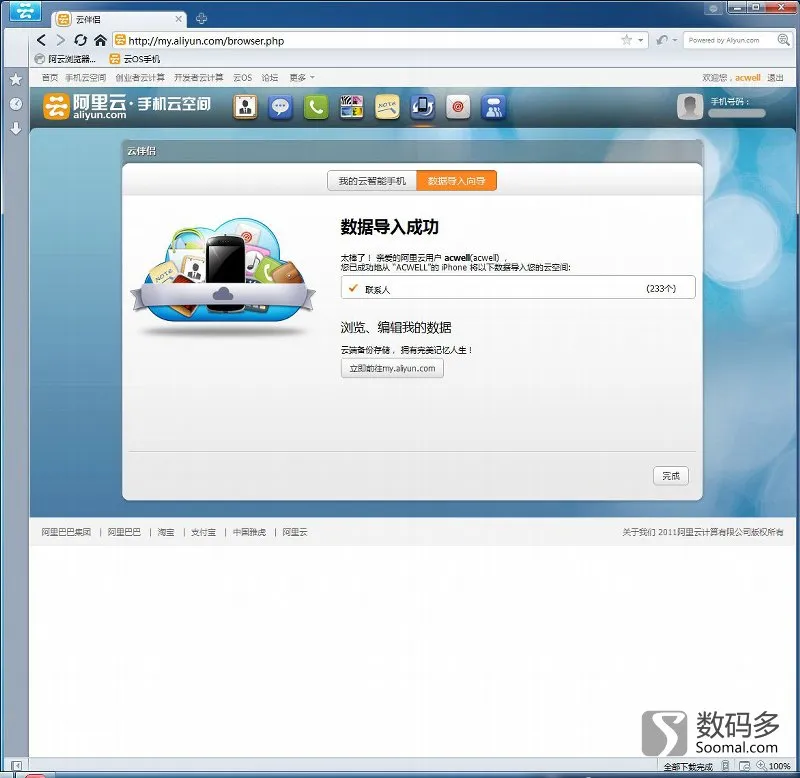The height and width of the screenshot is (778, 800).
Task: Open the Photos gallery icon
Action: (x=352, y=107)
